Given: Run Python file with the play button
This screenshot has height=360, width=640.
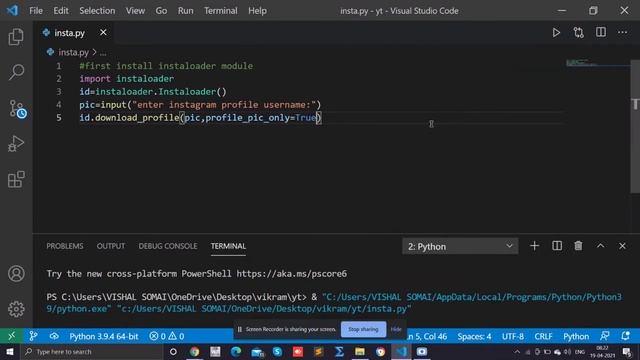Looking at the screenshot, I should click(556, 33).
